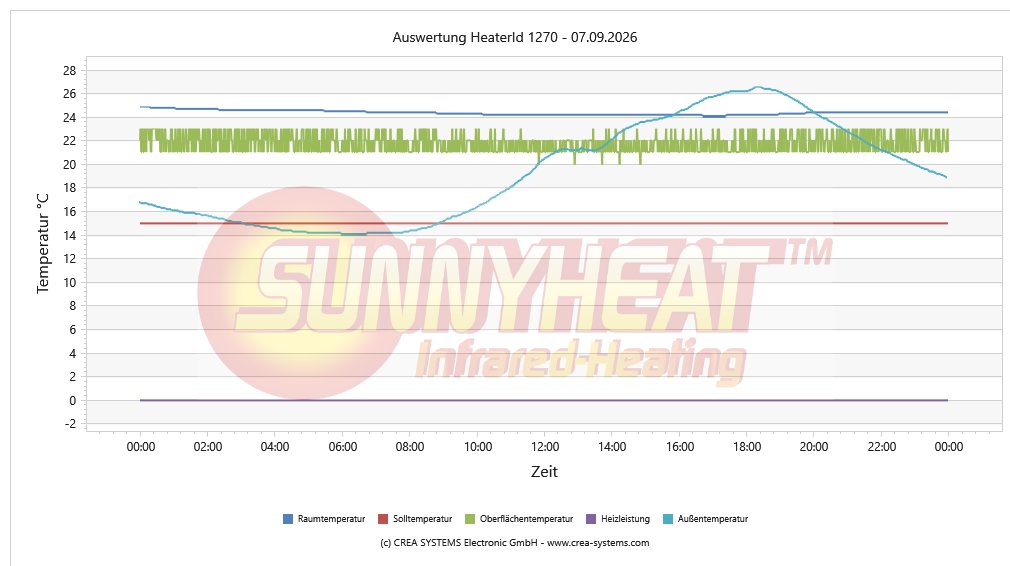Click the 08:00 time axis label
This screenshot has height=566, width=1010.
tap(410, 447)
